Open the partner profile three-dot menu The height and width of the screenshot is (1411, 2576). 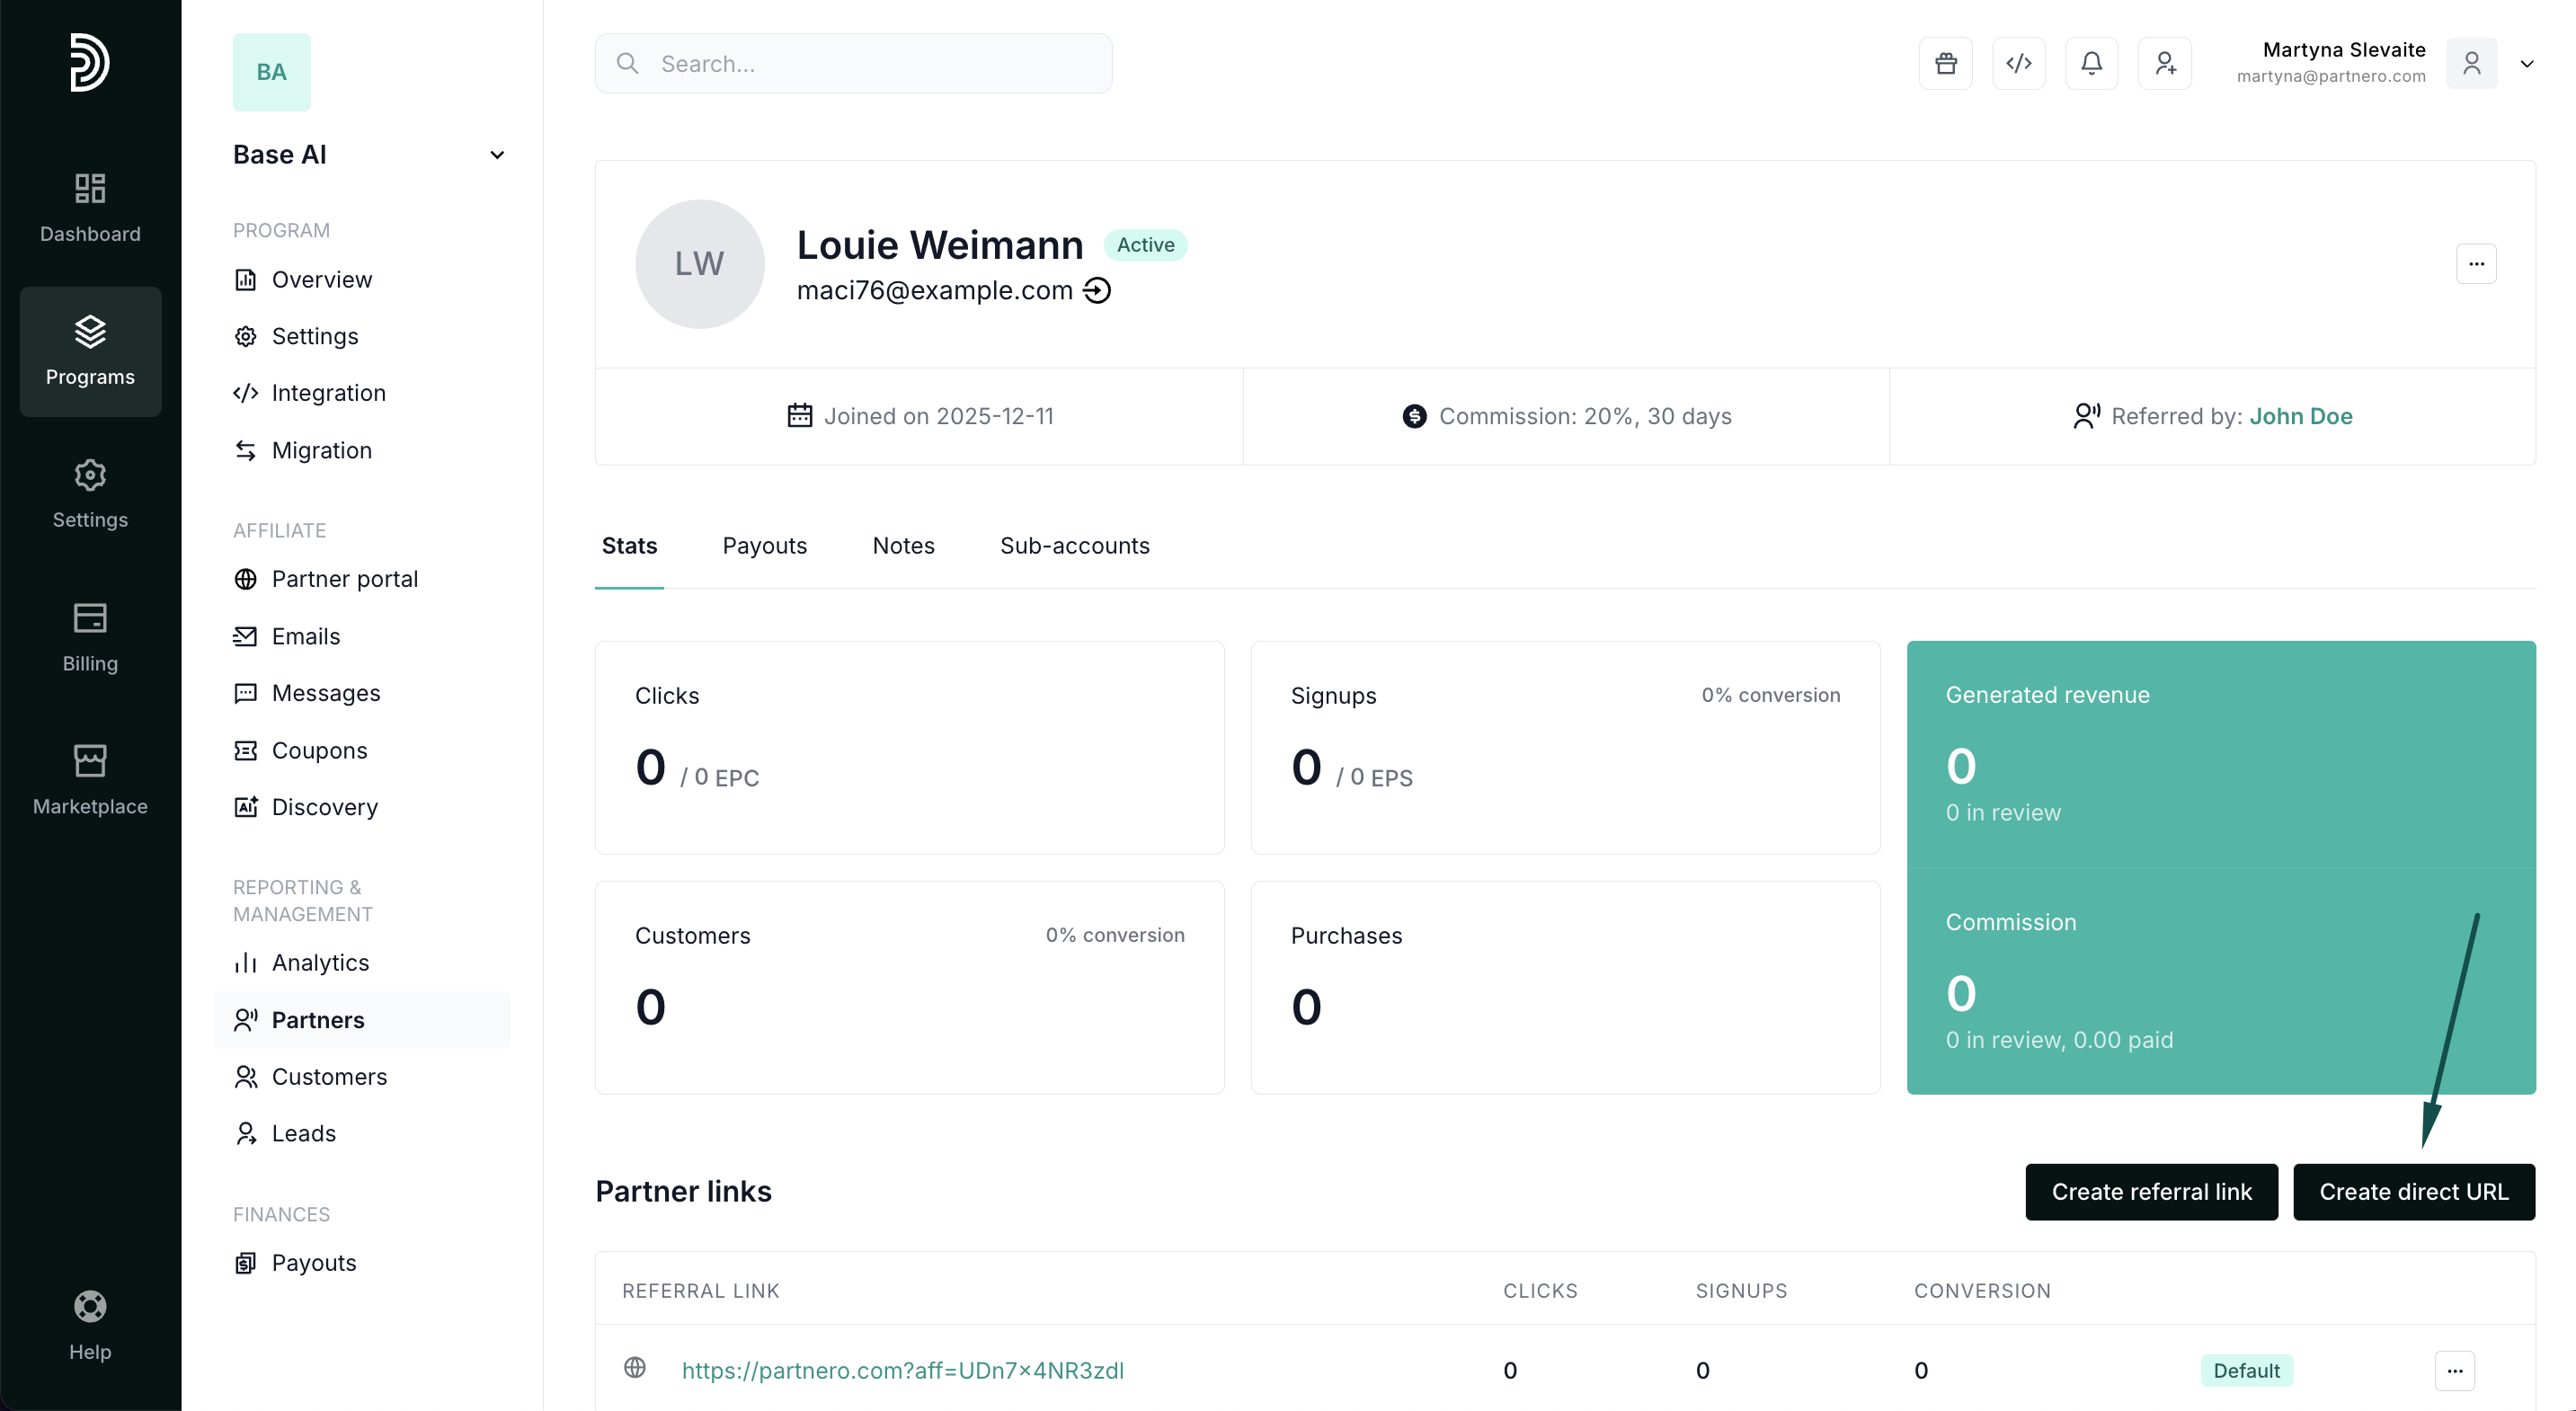pos(2475,264)
